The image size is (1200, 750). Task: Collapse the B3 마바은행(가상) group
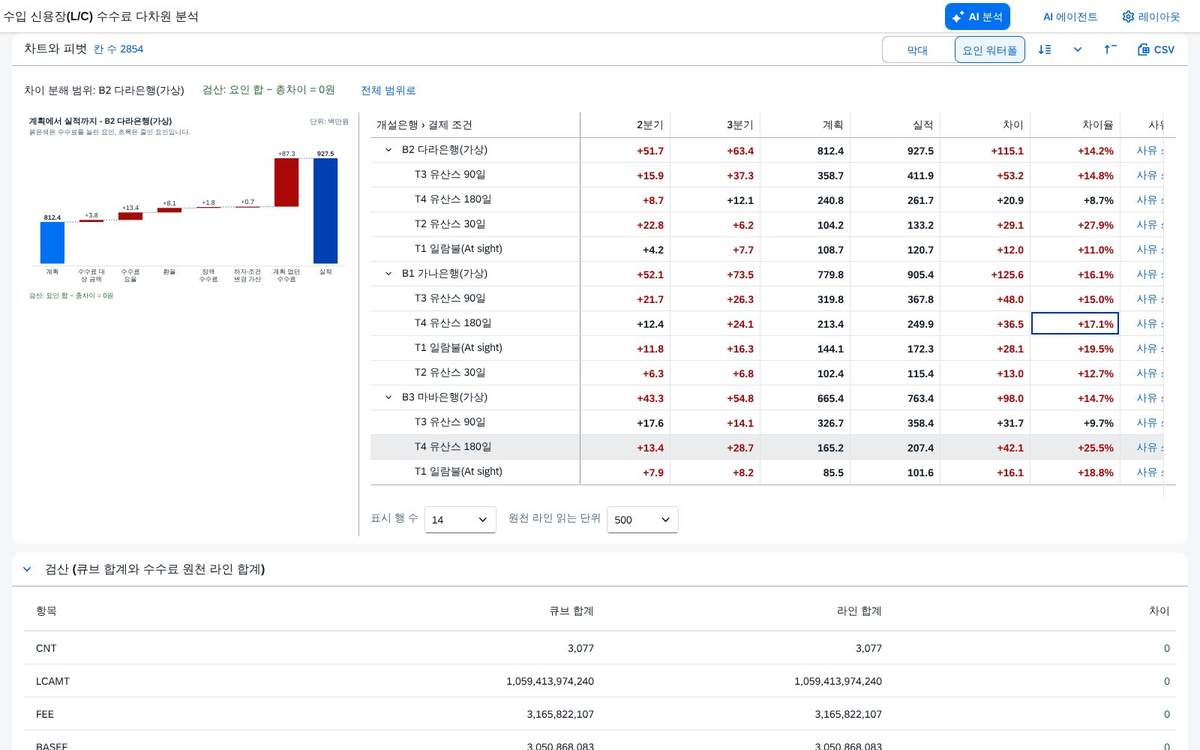click(388, 398)
